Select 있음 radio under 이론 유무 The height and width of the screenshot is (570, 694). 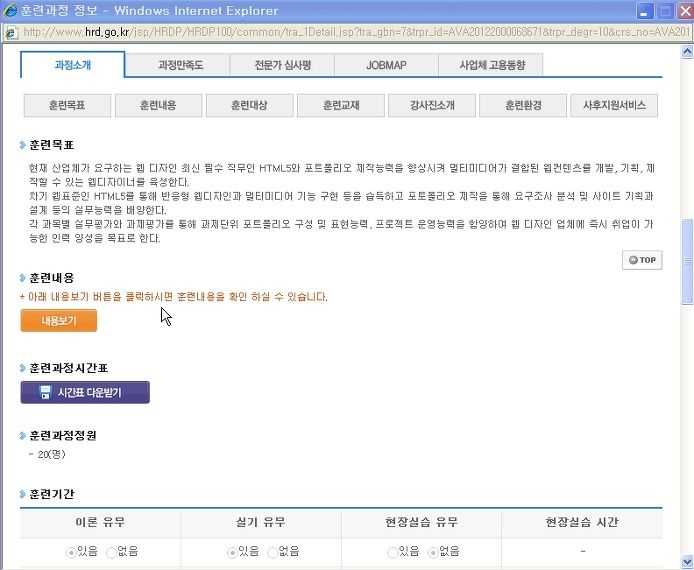(71, 552)
